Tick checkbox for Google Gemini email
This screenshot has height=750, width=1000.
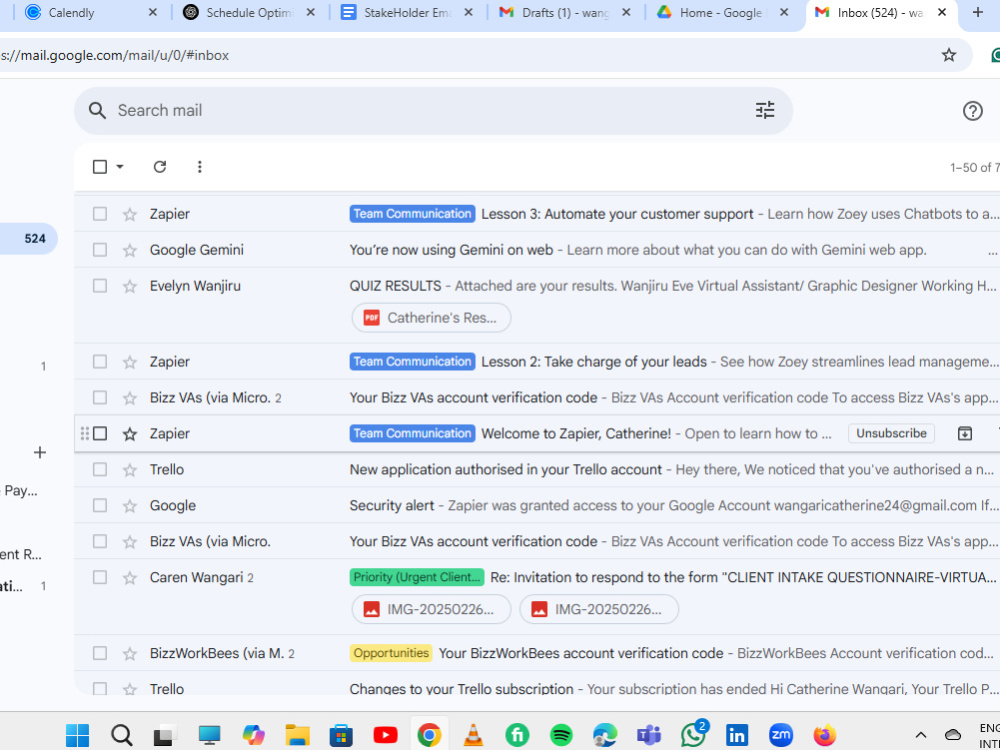click(x=99, y=250)
